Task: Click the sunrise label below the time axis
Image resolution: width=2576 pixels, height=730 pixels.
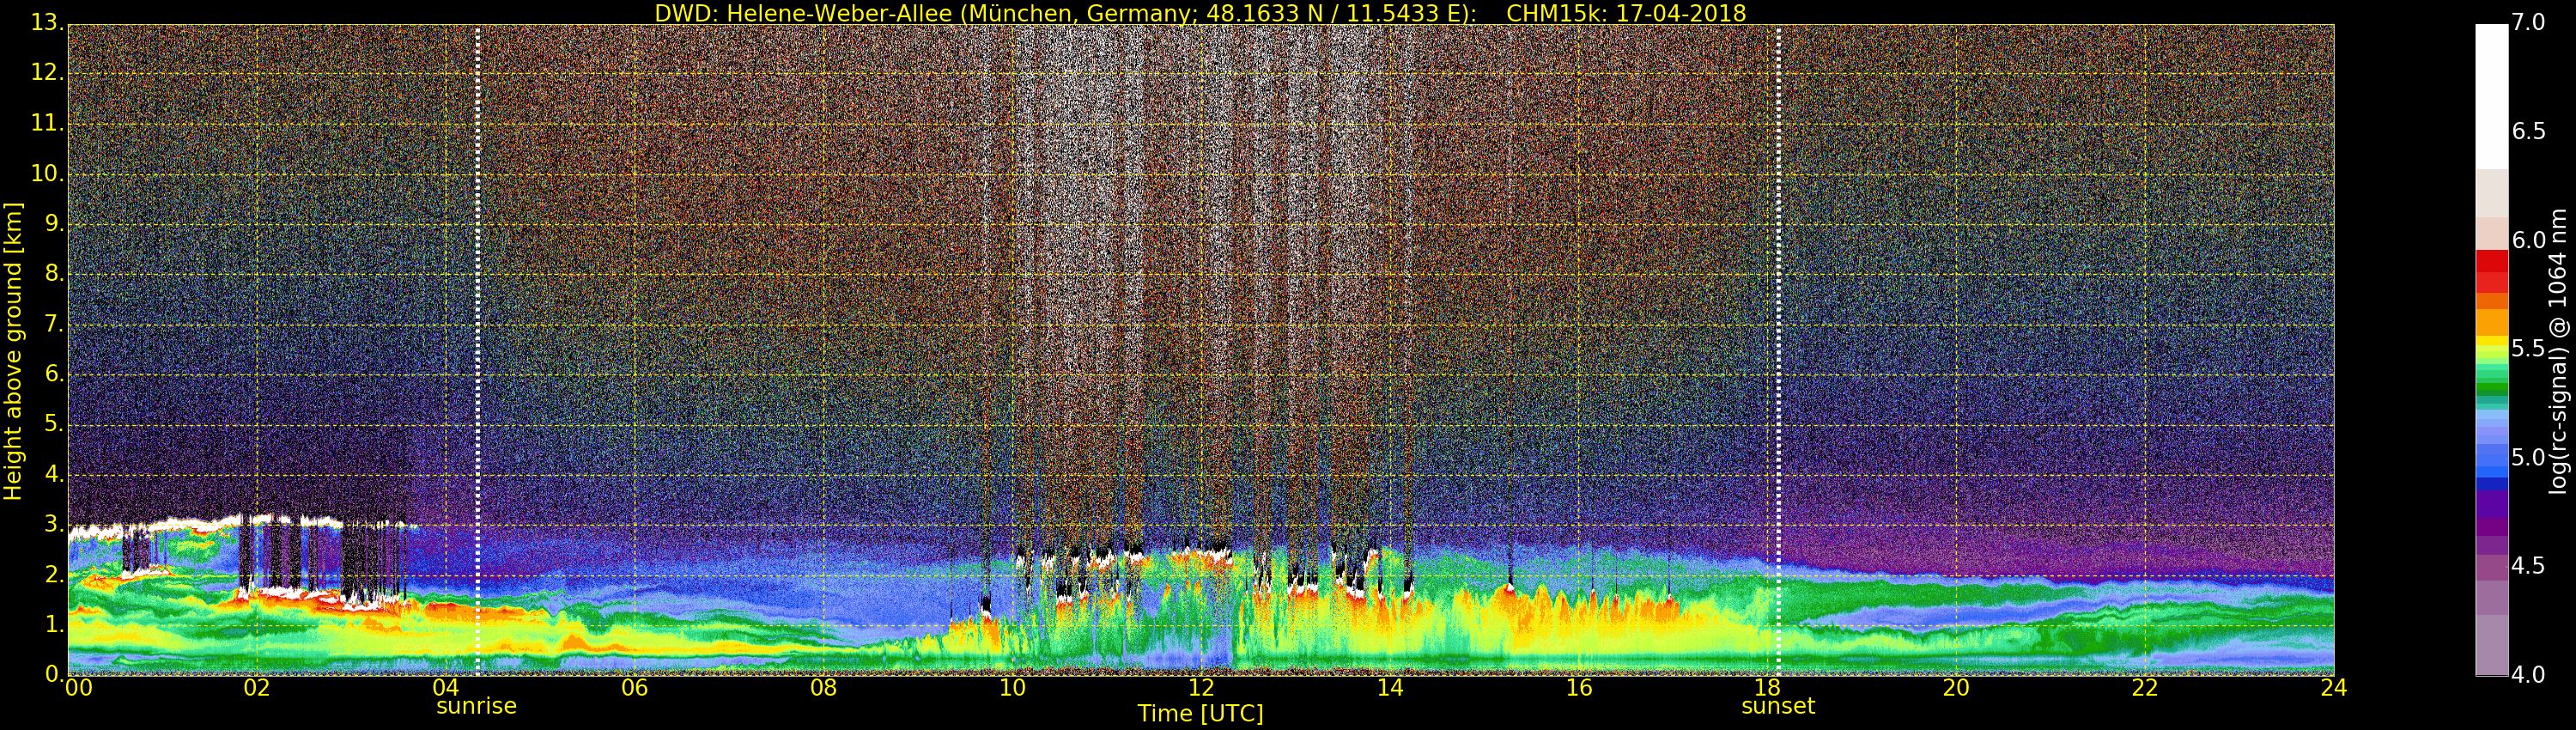Action: [x=476, y=706]
